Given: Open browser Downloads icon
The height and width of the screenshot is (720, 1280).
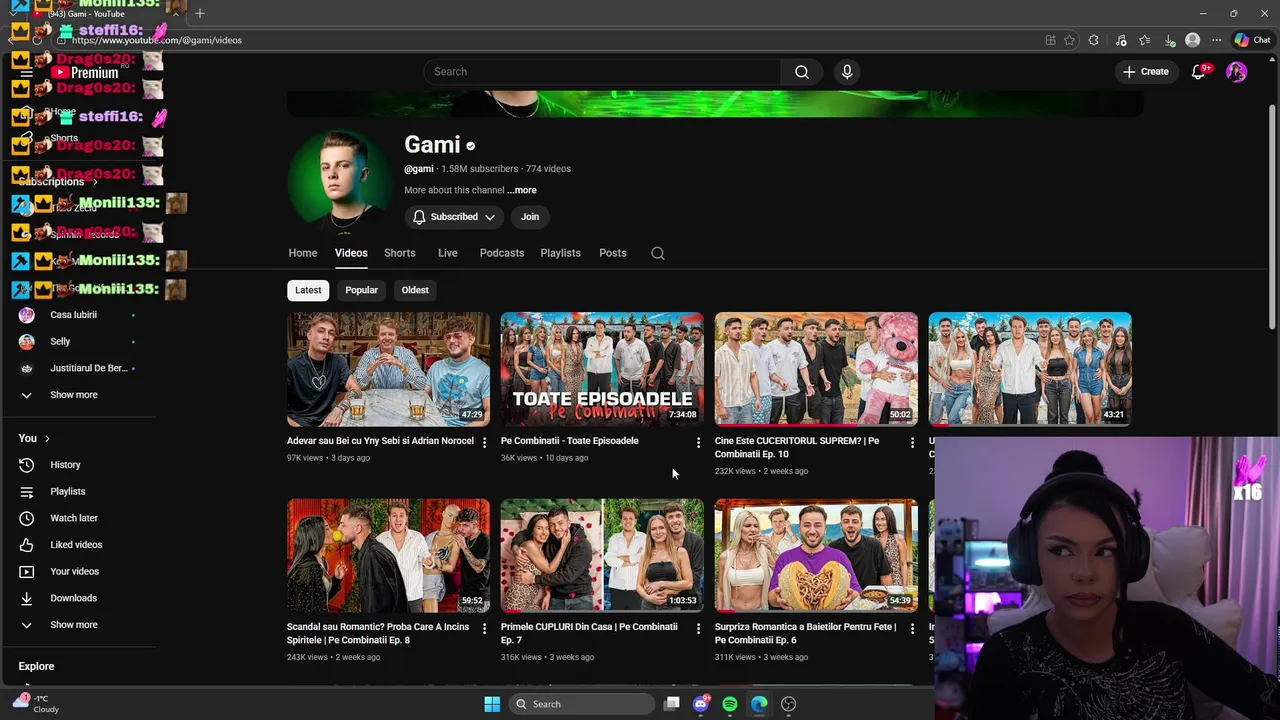Looking at the screenshot, I should [x=1169, y=40].
